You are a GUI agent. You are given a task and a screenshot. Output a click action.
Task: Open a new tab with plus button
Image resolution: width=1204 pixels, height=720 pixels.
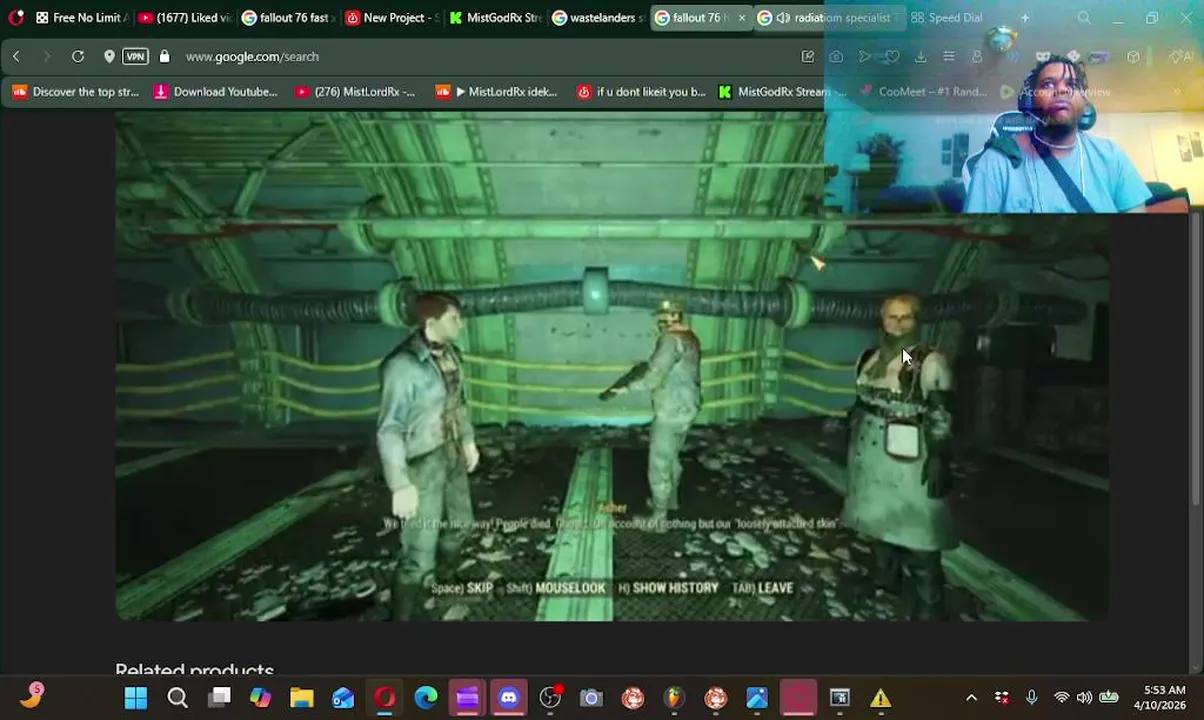click(x=1025, y=17)
